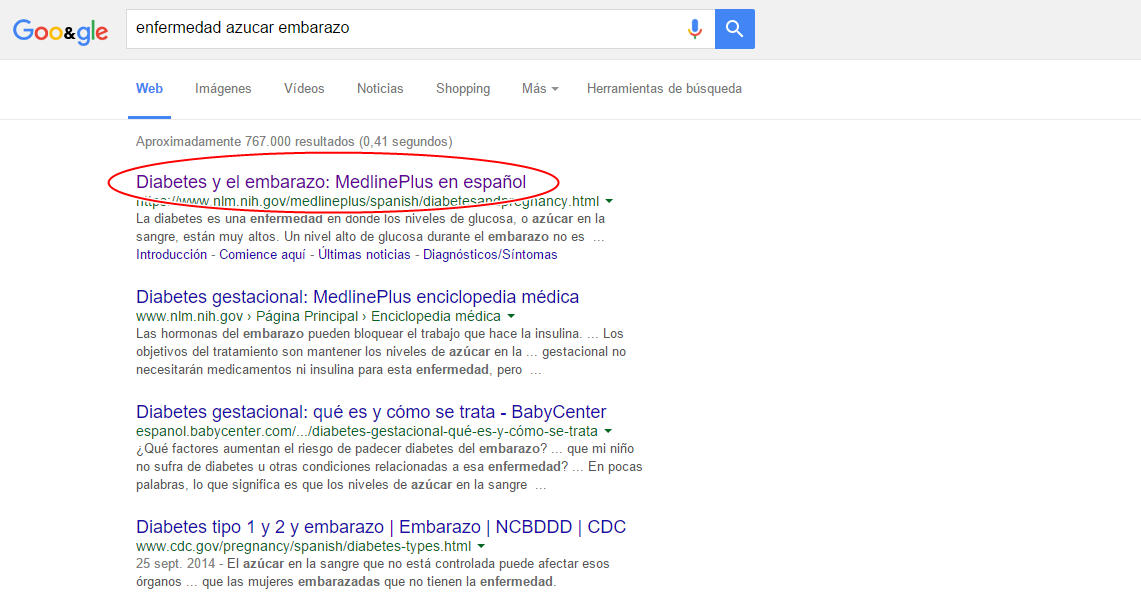
Task: Open the Shopping tab
Action: (x=463, y=89)
